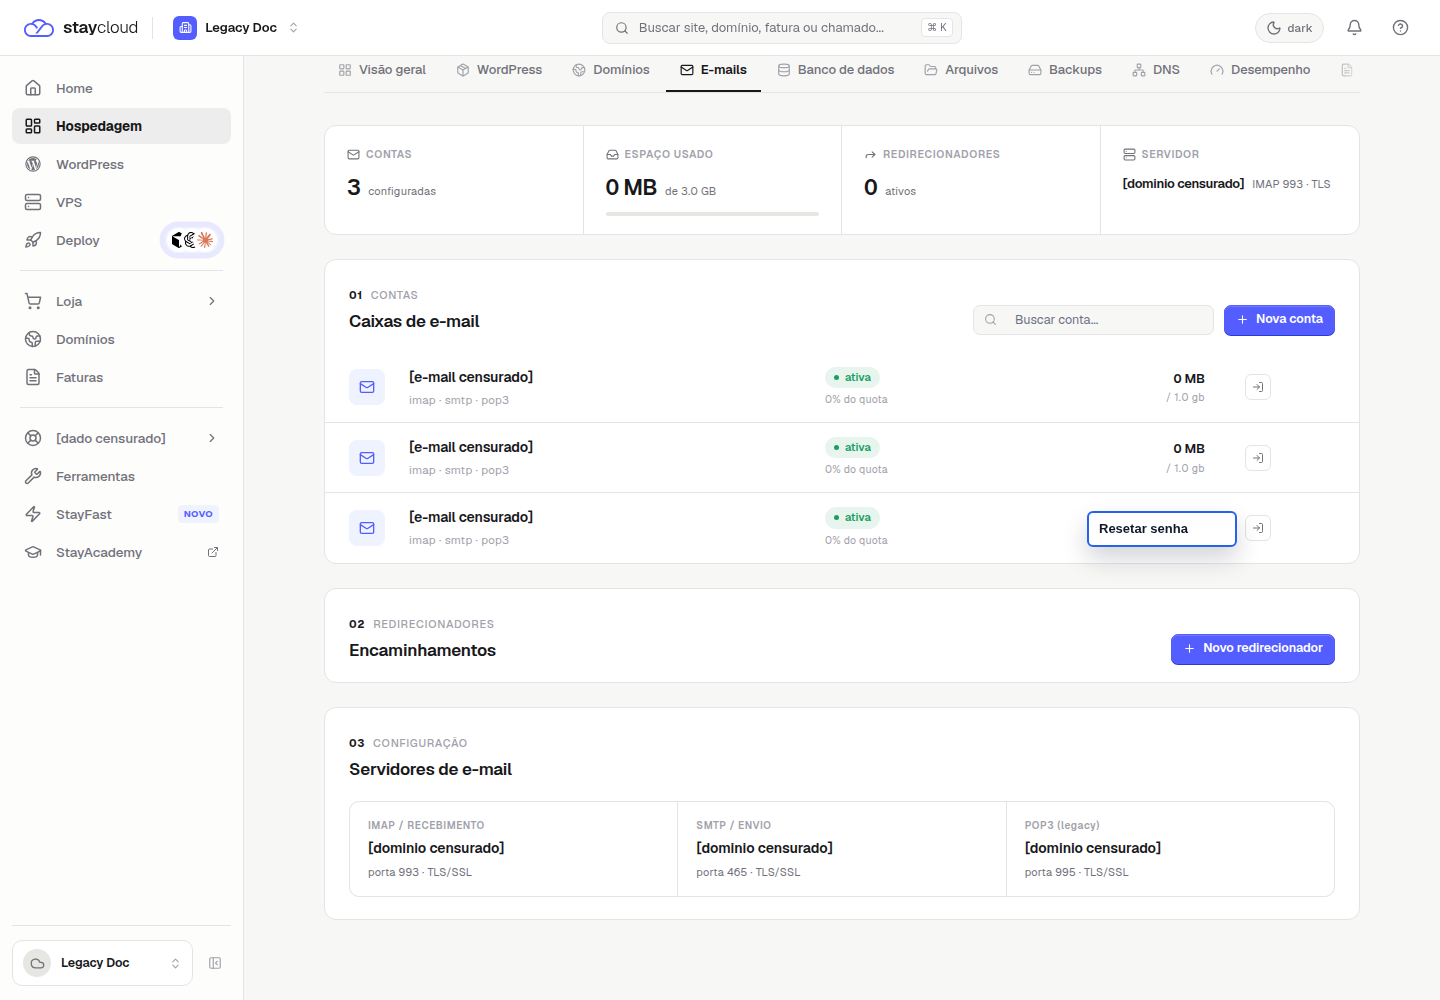The height and width of the screenshot is (1000, 1440).
Task: Open WordPress in the sidebar
Action: click(x=121, y=164)
